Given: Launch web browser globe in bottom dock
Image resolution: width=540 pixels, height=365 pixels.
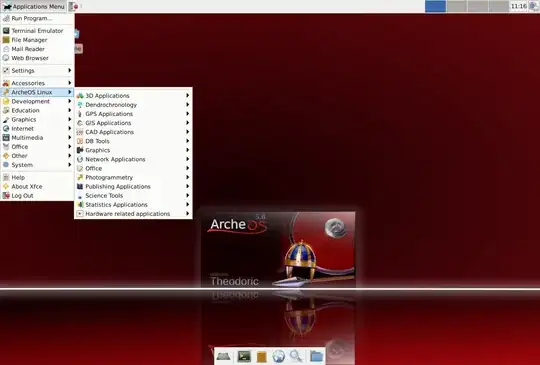Looking at the screenshot, I should [278, 356].
